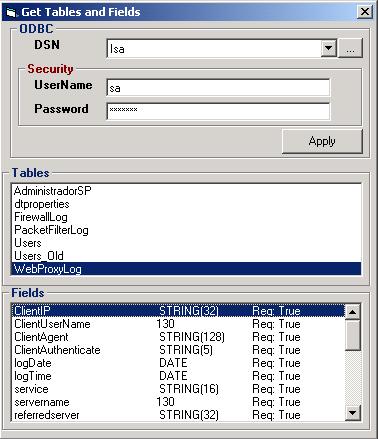Open the DSN dropdown arrow
Viewport: 378px width, 439px height.
coord(329,49)
